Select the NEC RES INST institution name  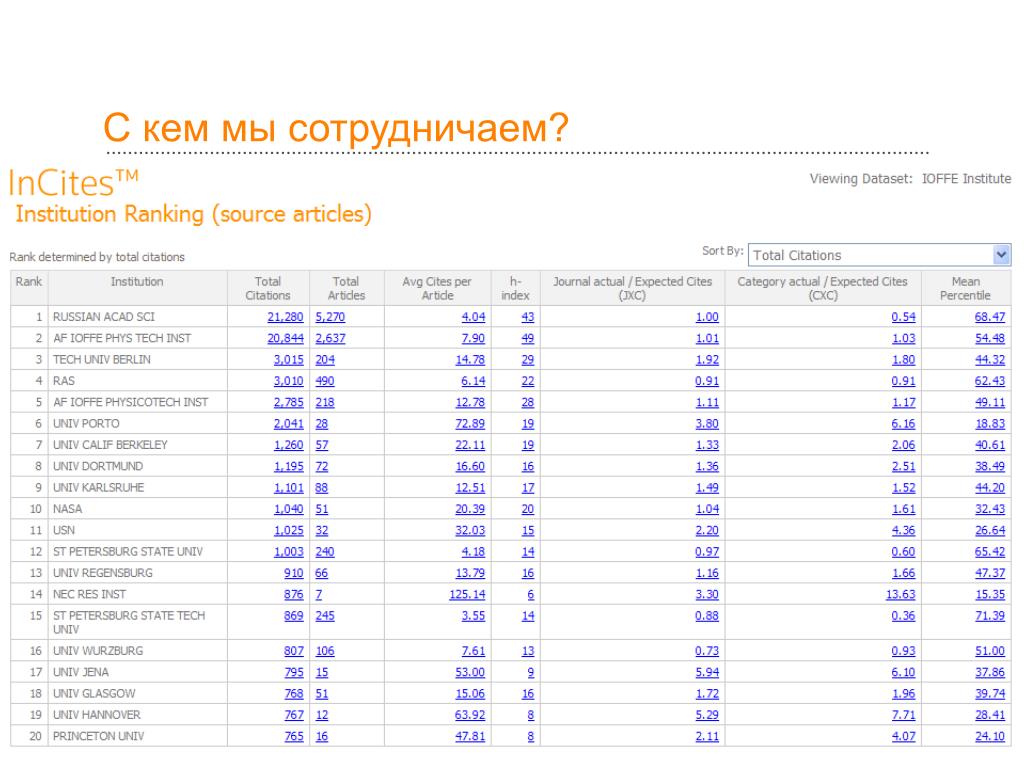[89, 594]
